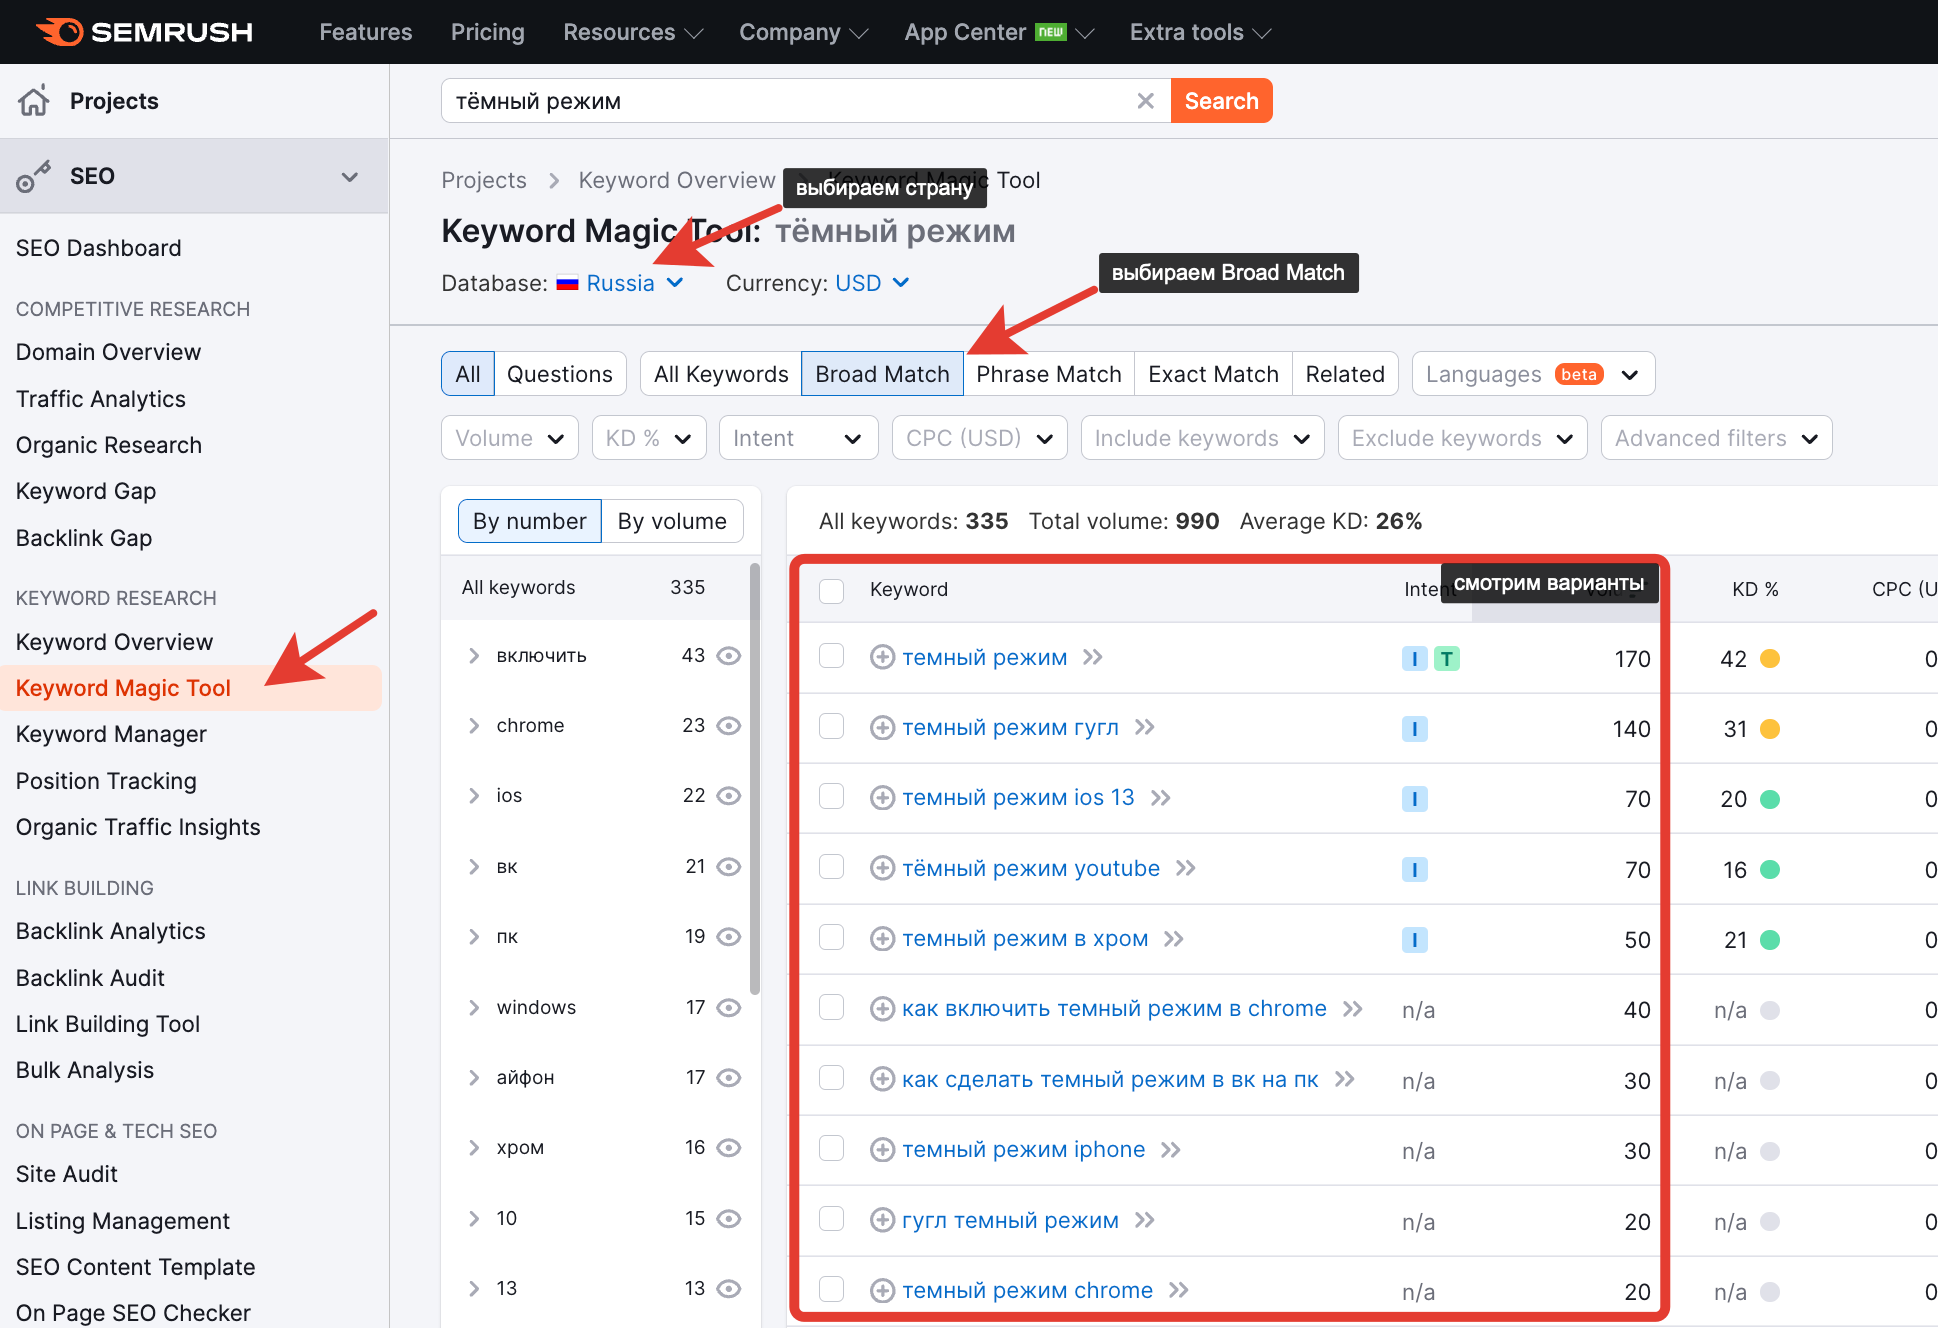Check the темный режим ios 13 checkbox
The width and height of the screenshot is (1938, 1328).
[832, 797]
